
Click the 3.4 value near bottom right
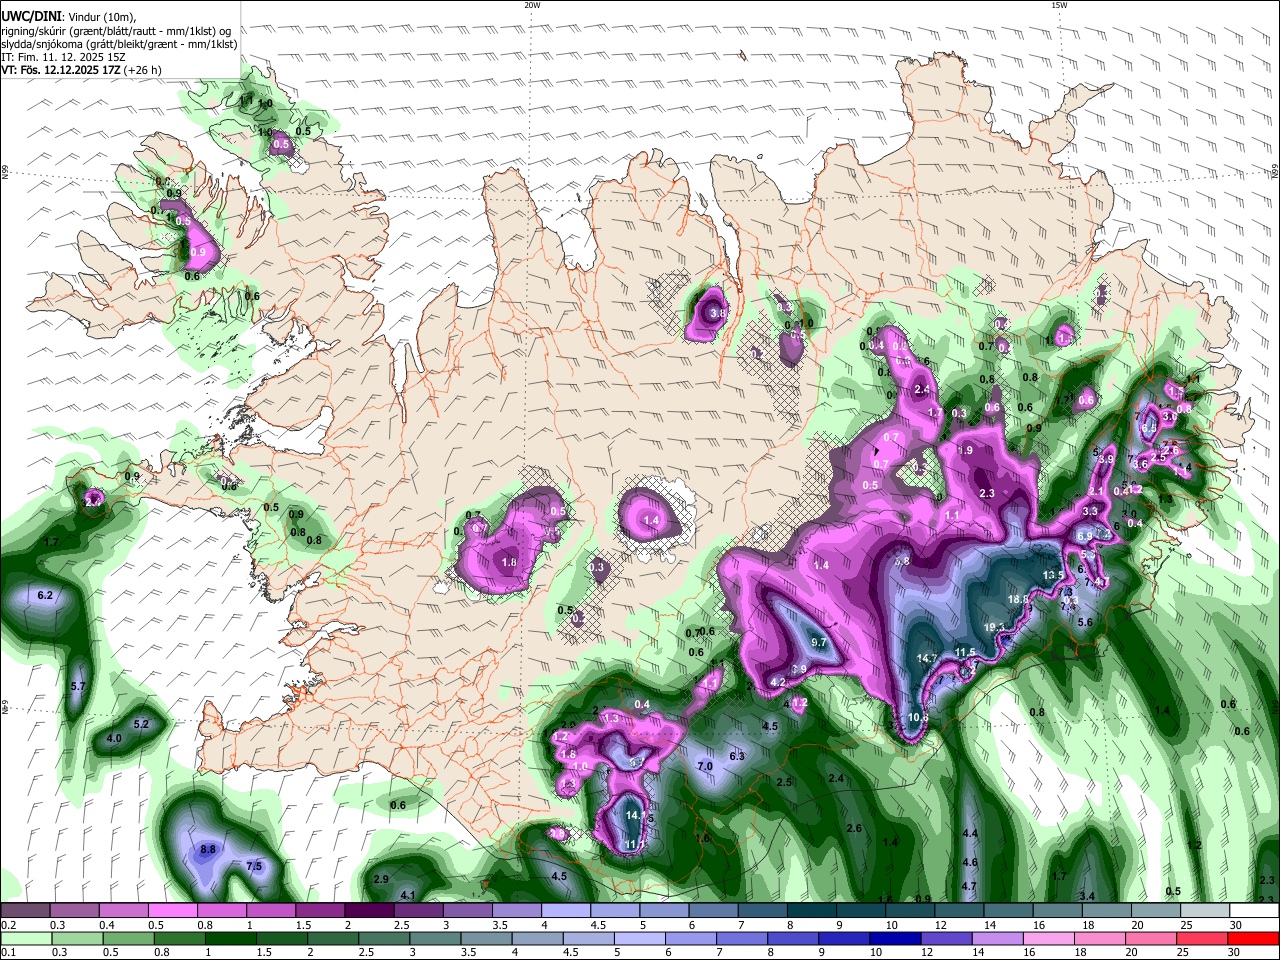(1088, 895)
